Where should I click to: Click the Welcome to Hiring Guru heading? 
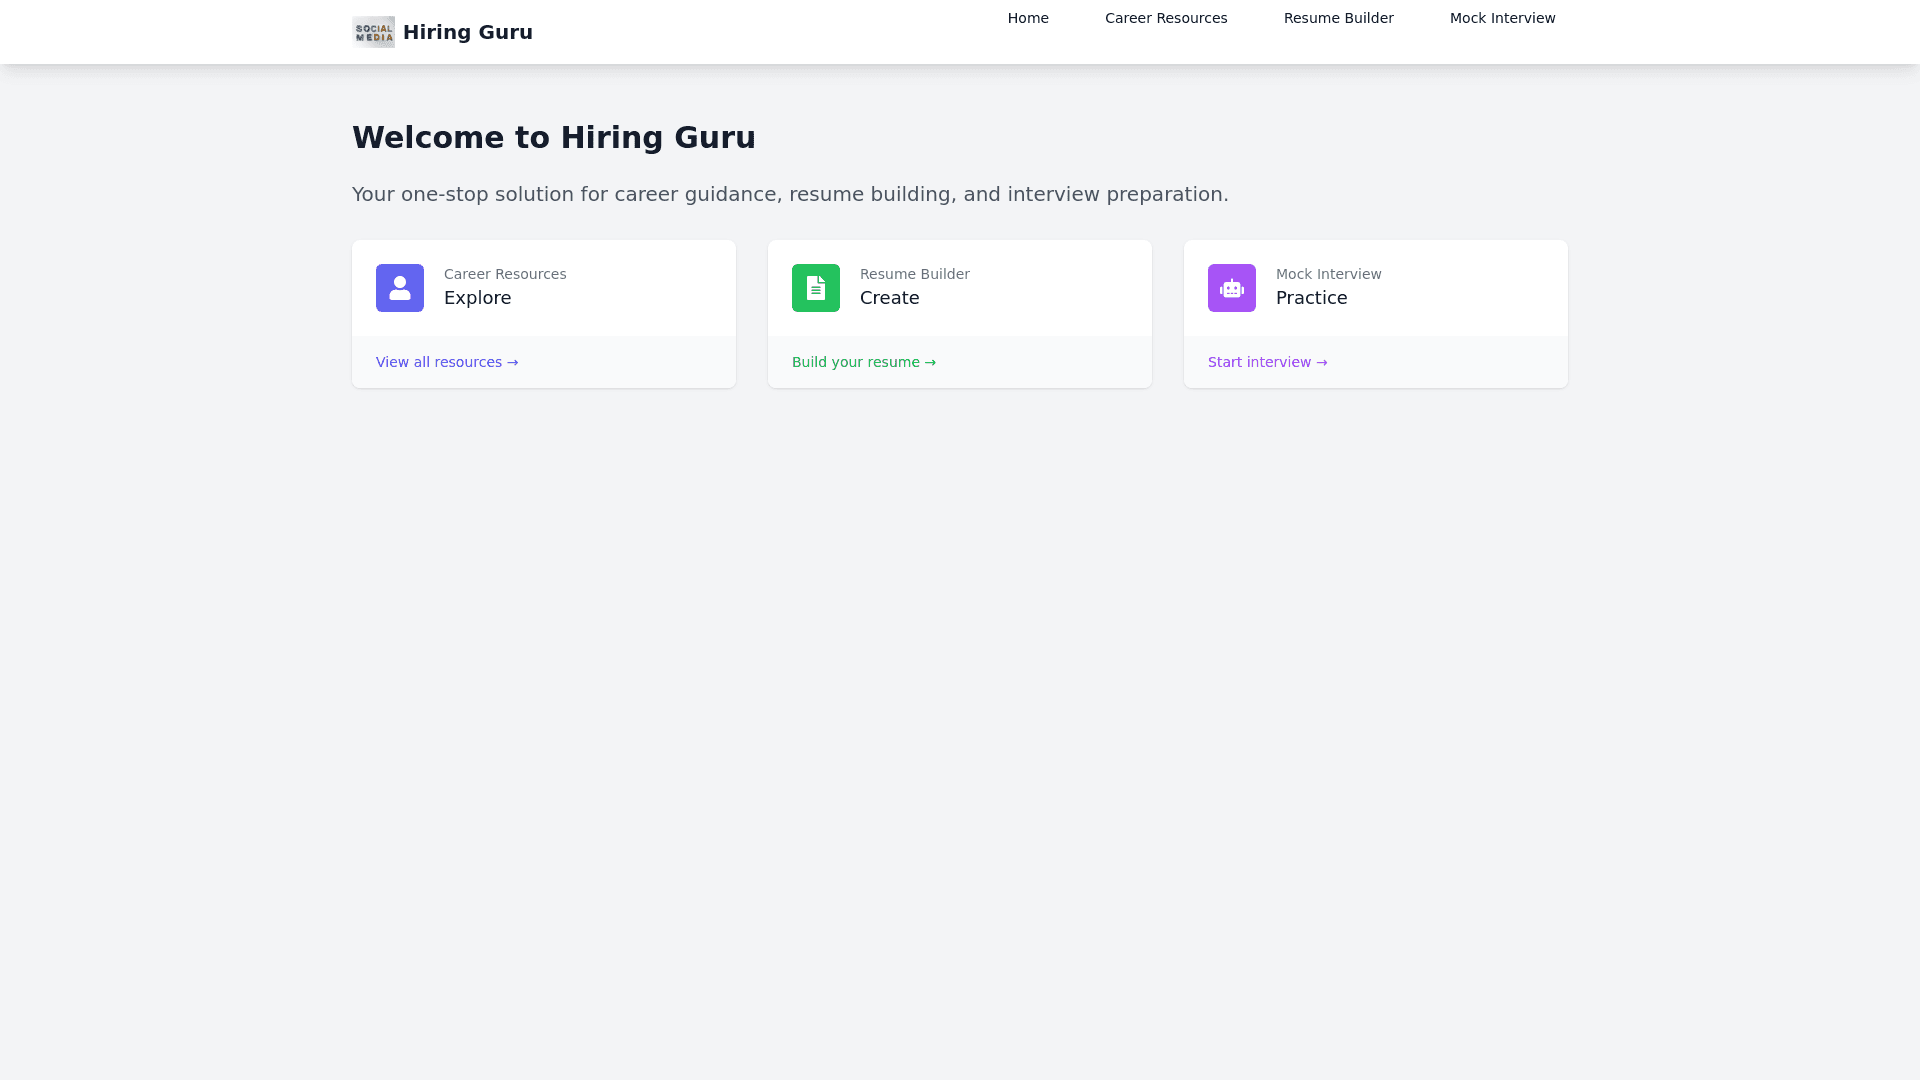click(553, 138)
